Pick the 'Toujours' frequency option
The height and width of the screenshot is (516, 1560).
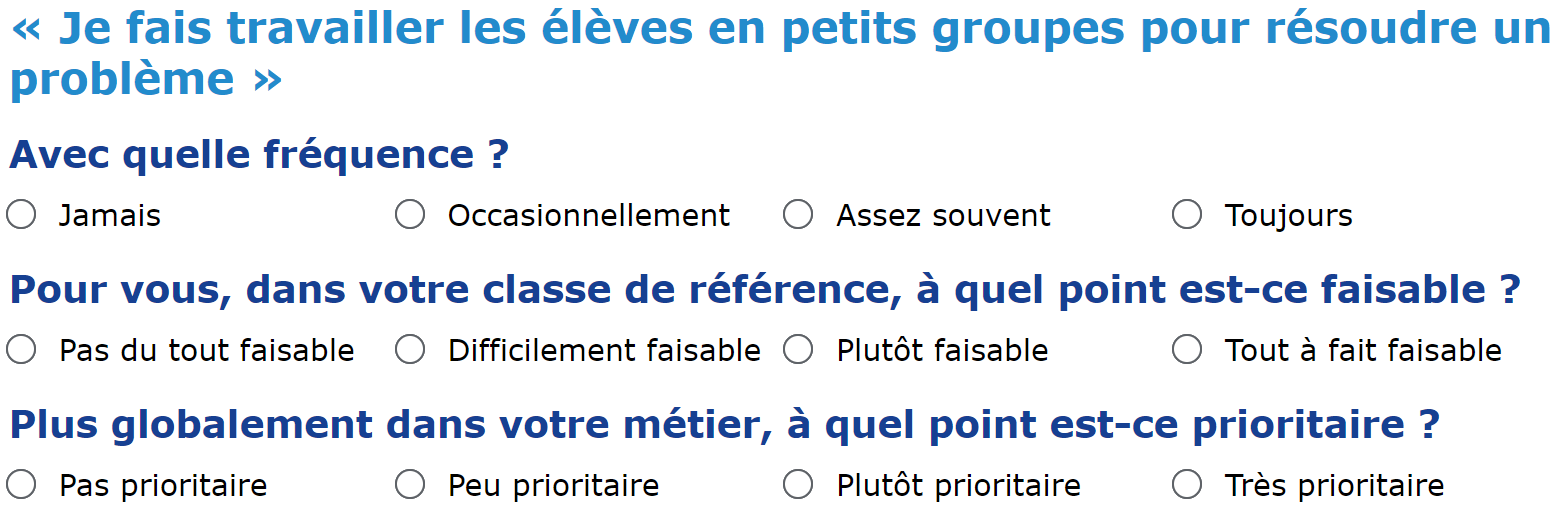pyautogui.click(x=1187, y=215)
